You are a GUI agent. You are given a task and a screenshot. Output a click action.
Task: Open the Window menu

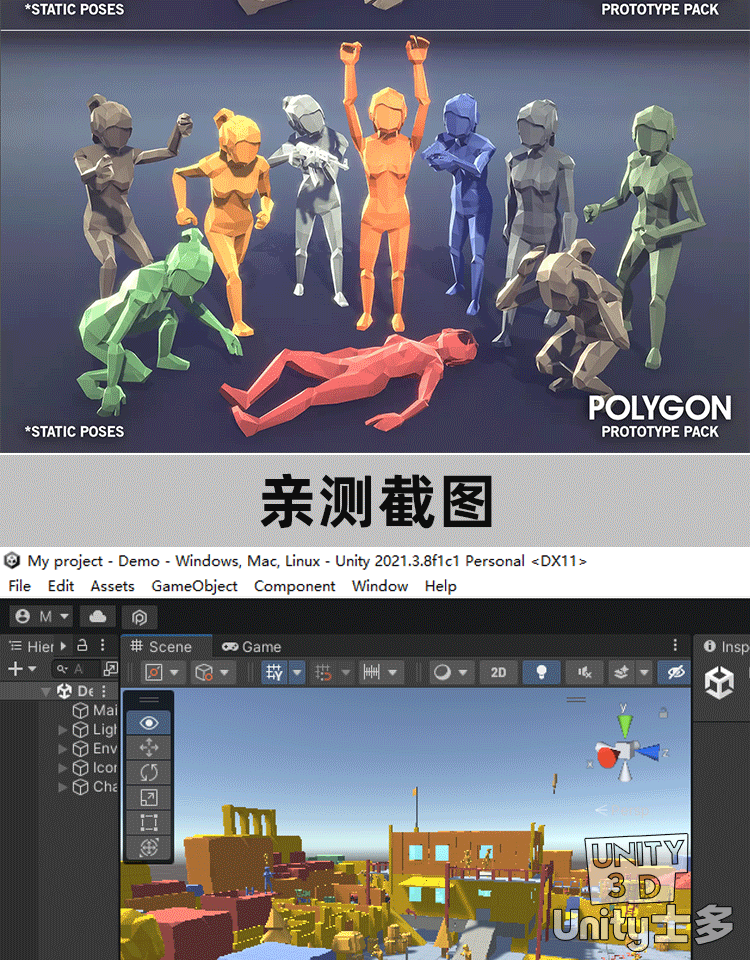tap(380, 586)
